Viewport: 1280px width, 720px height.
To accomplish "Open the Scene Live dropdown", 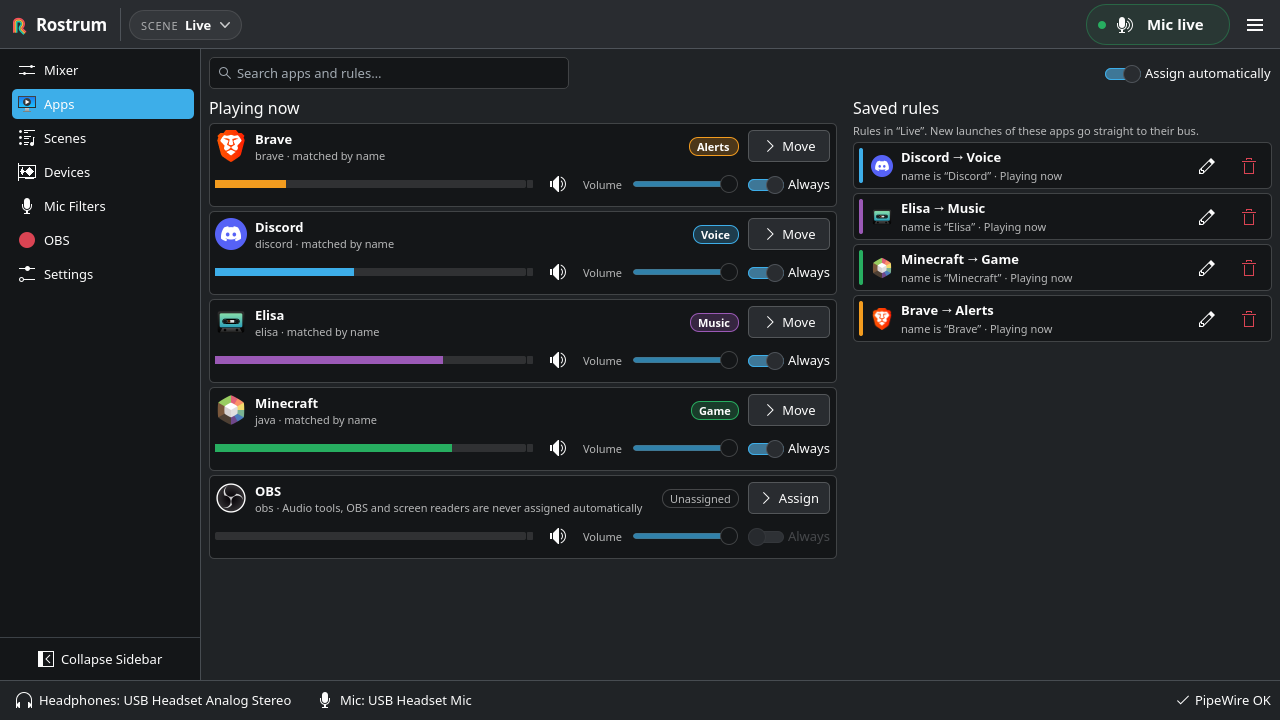I will [185, 25].
